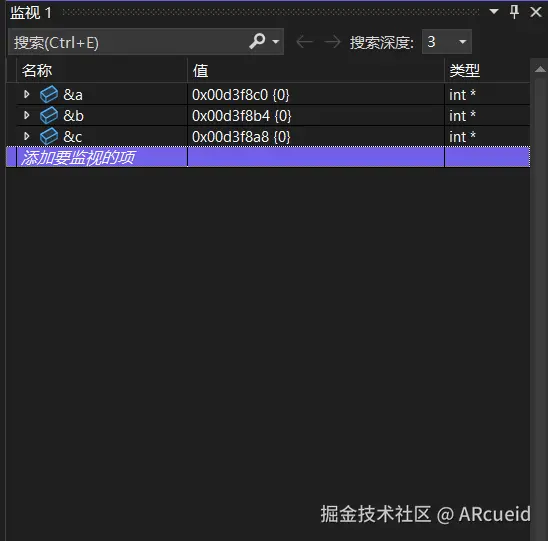
Task: Open the window position dropdown menu arrow
Action: point(494,12)
